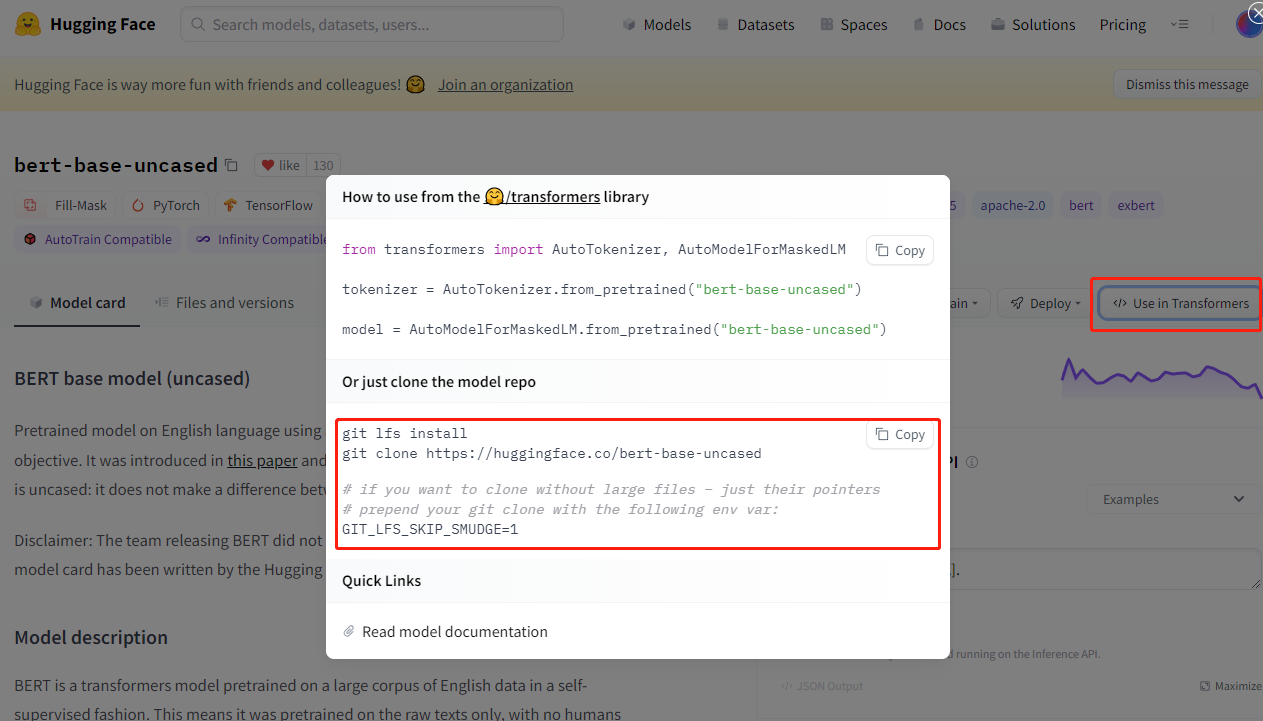Select the Fill-Mask tag
The height and width of the screenshot is (721, 1263).
tap(66, 205)
